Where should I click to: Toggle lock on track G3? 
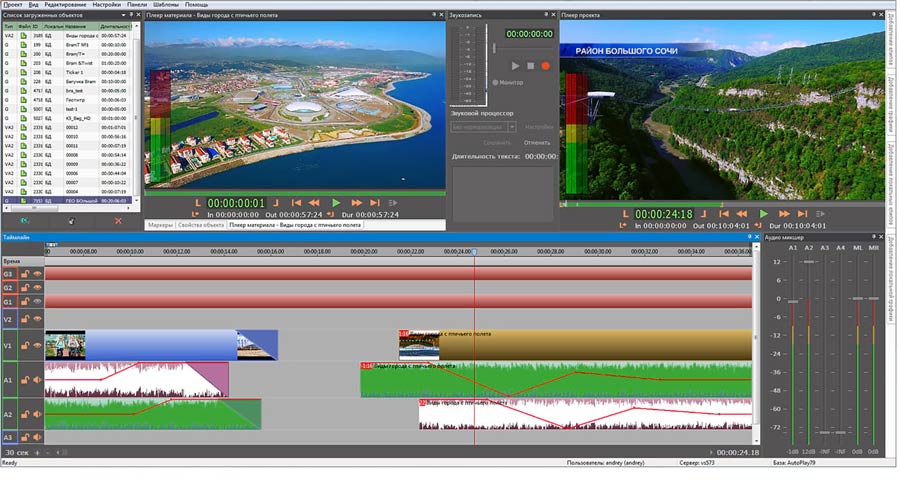[25, 274]
